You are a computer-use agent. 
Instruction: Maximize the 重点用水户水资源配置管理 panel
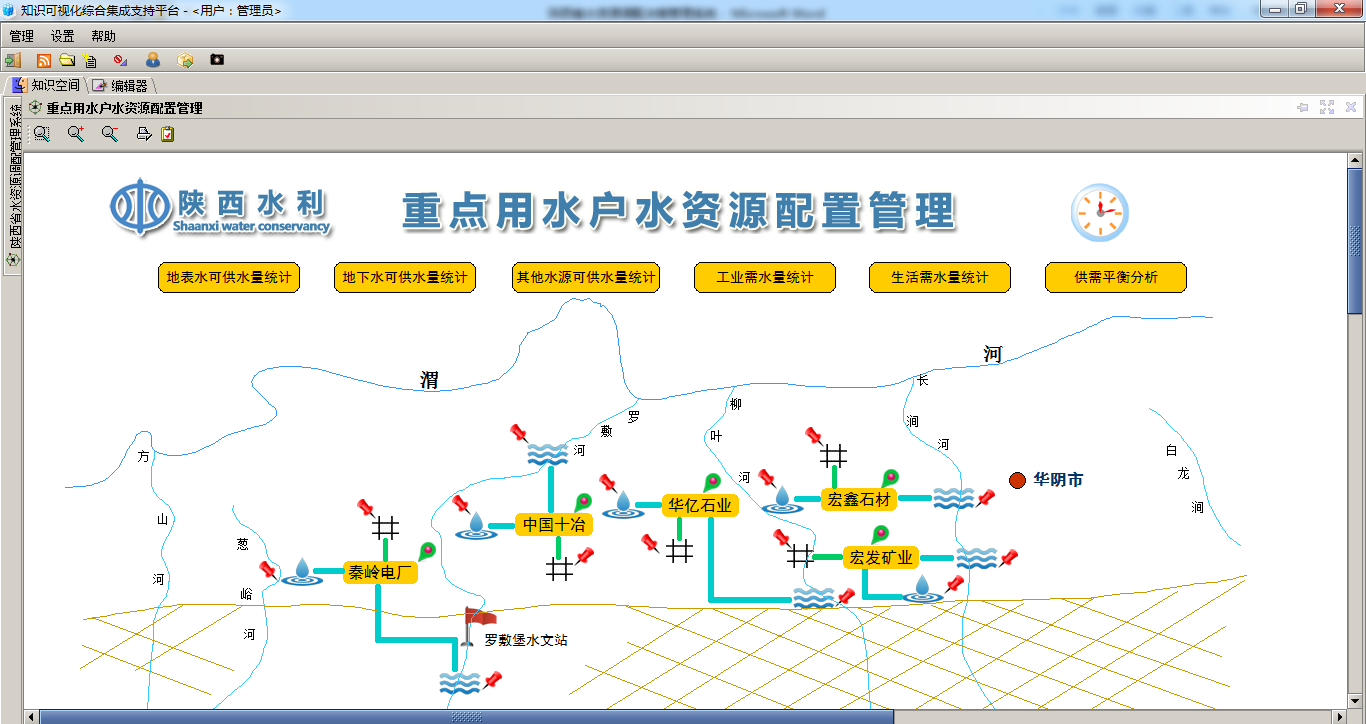[x=1327, y=107]
